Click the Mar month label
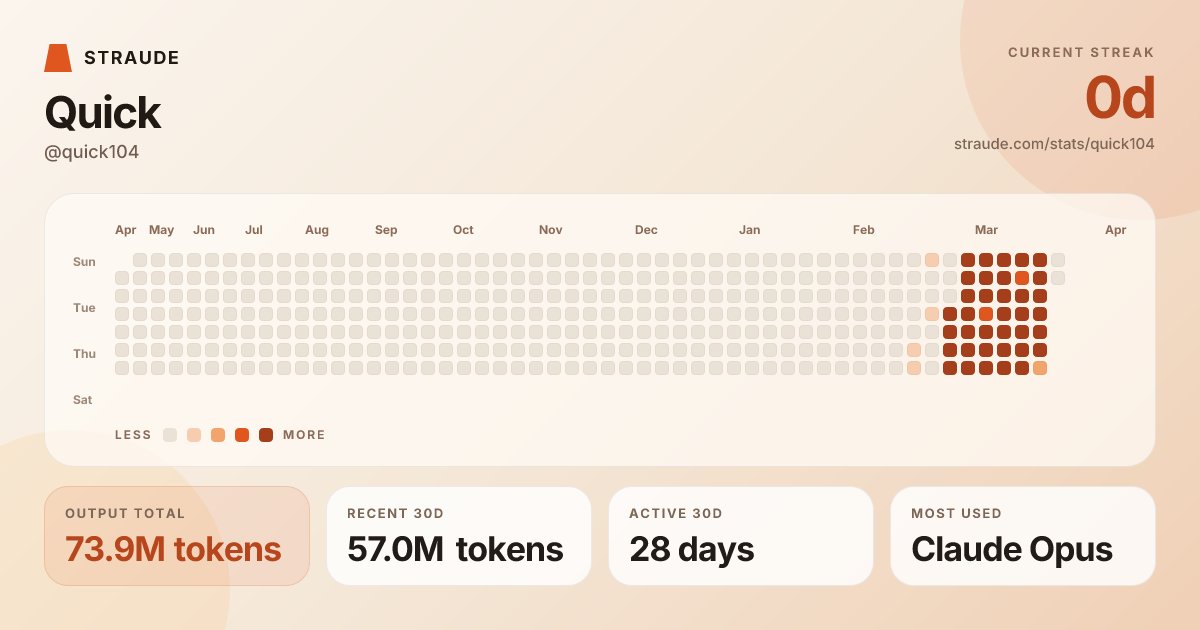Screen dimensions: 1200x630 [986, 230]
